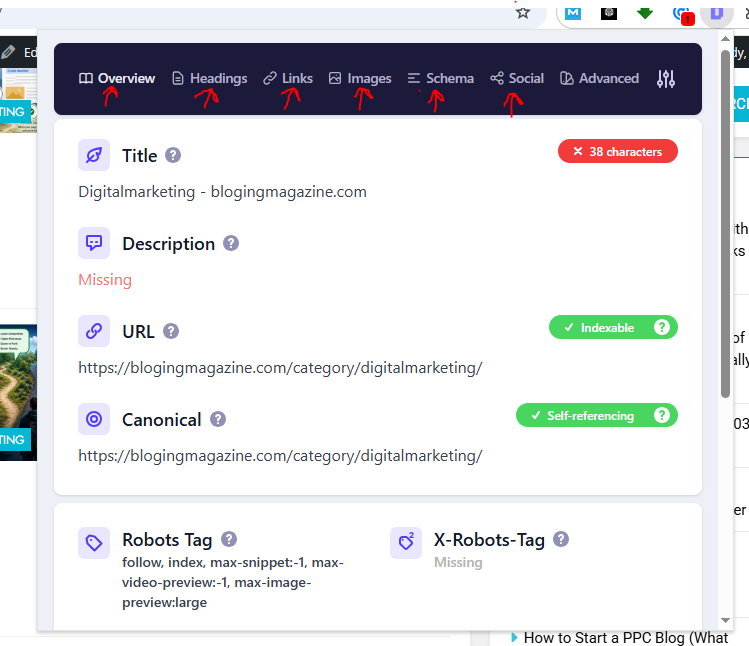Open the Advanced tab
The image size is (749, 646).
599,78
